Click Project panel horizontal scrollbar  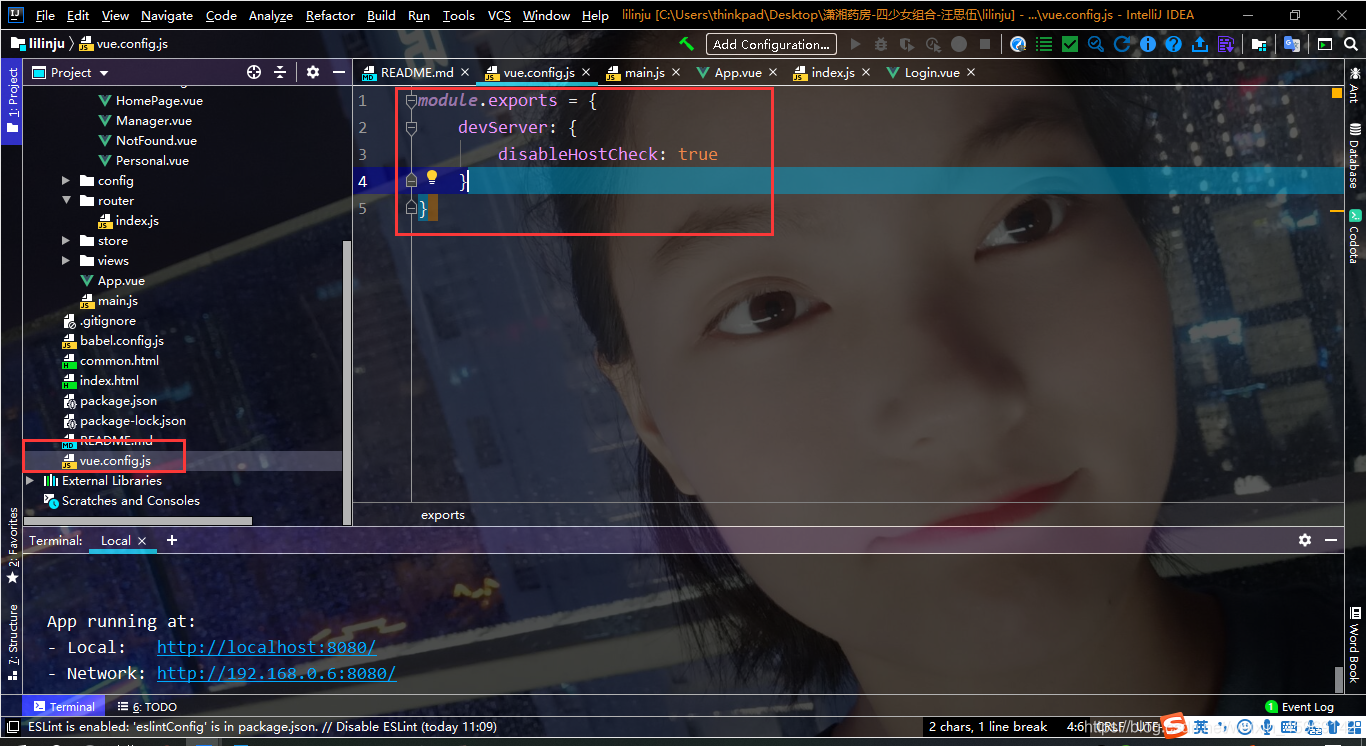click(138, 521)
